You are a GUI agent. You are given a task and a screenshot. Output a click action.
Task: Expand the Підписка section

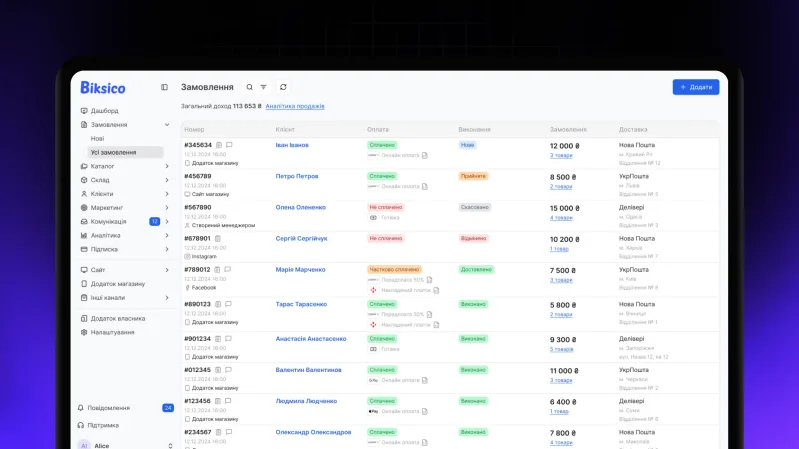click(167, 249)
